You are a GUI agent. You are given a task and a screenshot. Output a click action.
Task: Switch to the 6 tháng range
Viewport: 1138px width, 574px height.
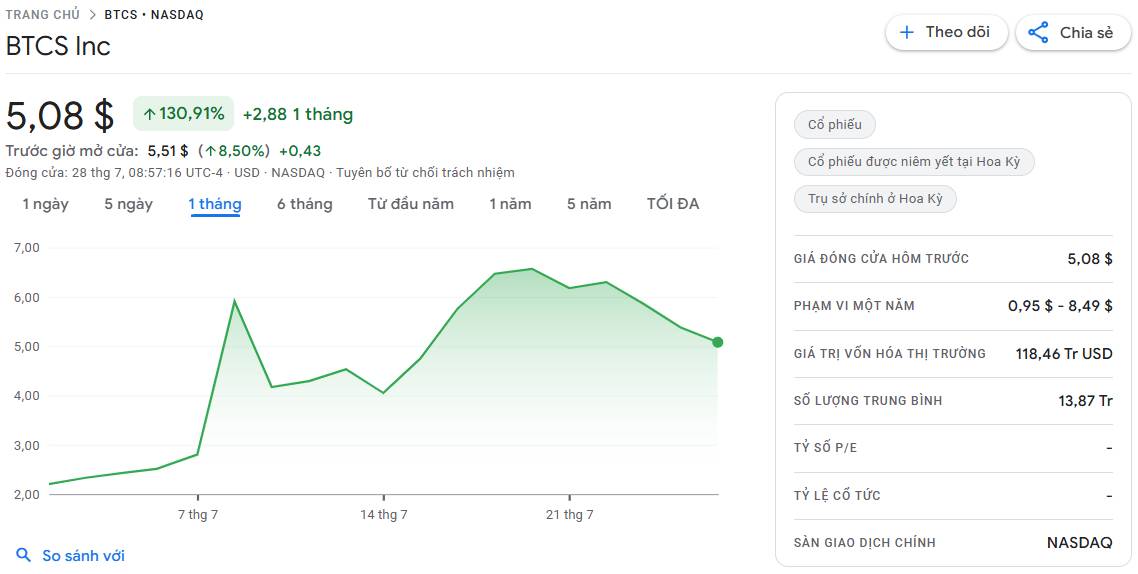[x=304, y=204]
